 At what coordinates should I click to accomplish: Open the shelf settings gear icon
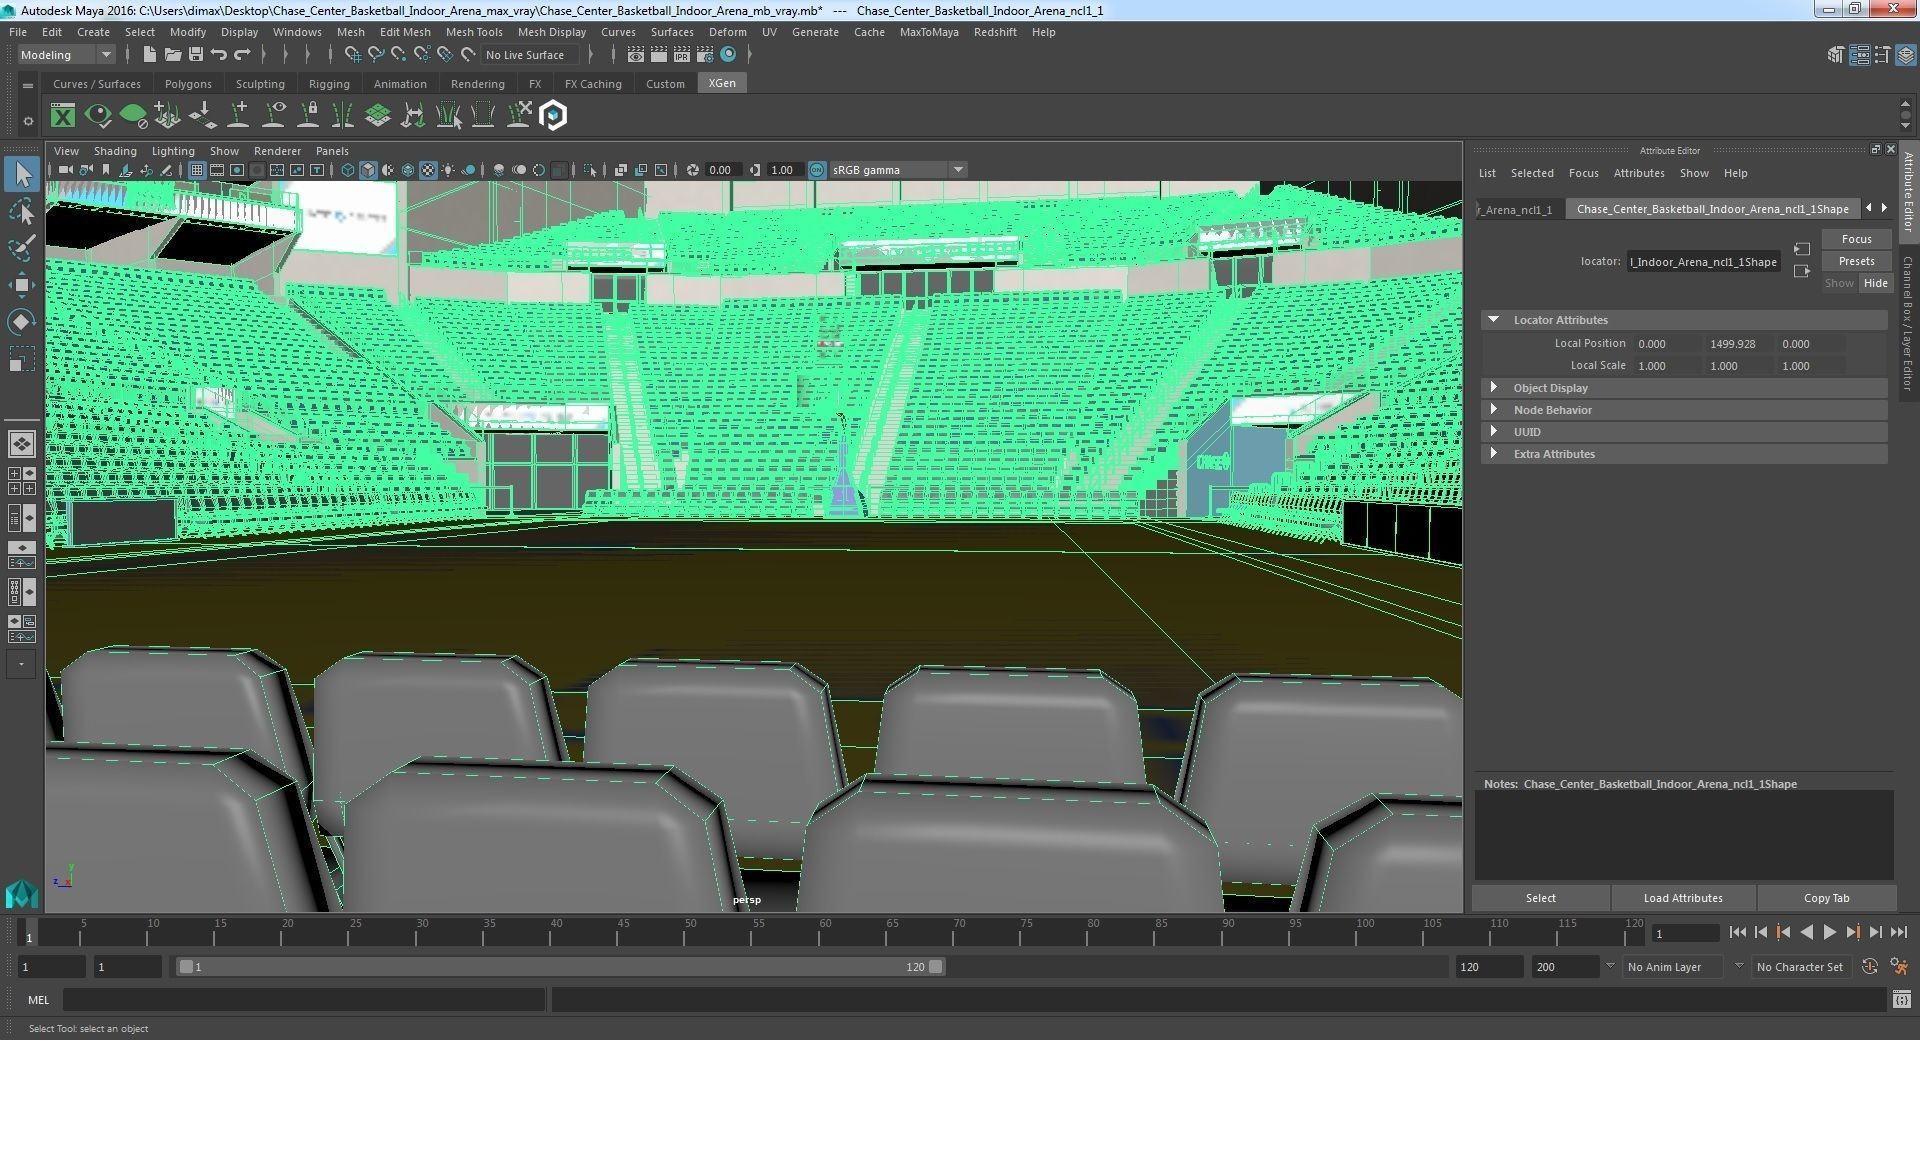pyautogui.click(x=28, y=121)
